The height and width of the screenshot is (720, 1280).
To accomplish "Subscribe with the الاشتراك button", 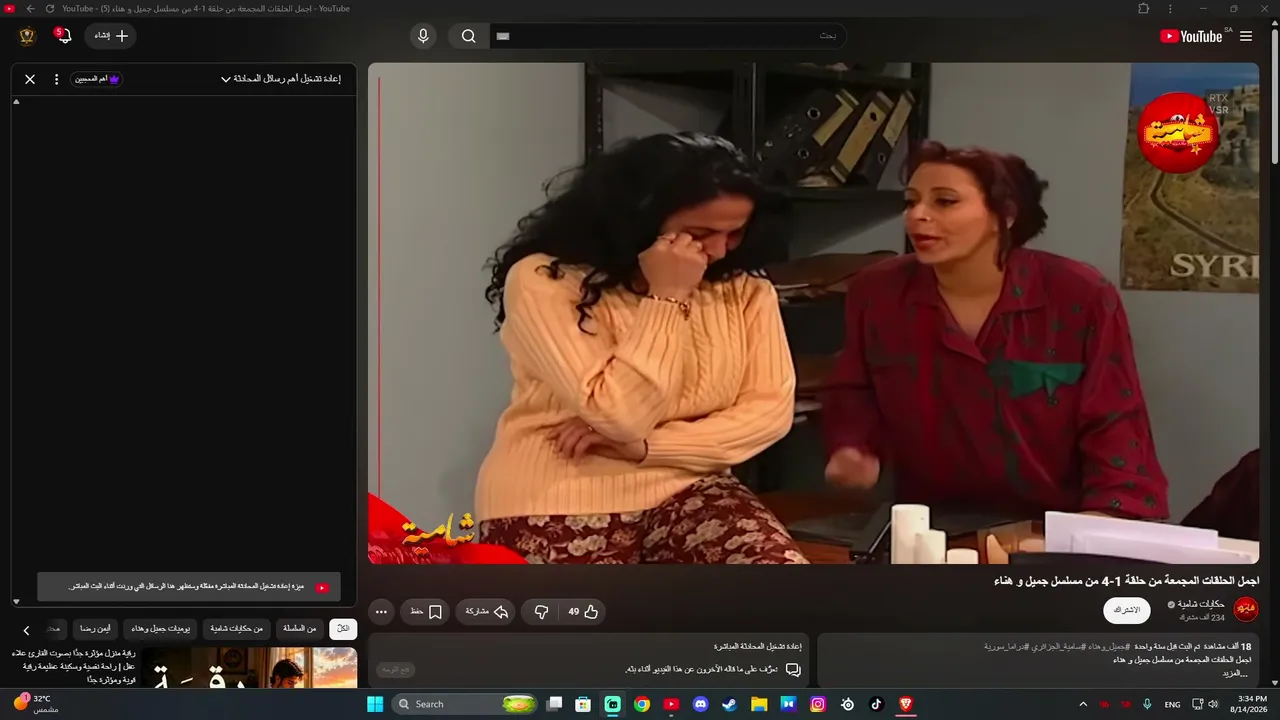I will [1127, 610].
